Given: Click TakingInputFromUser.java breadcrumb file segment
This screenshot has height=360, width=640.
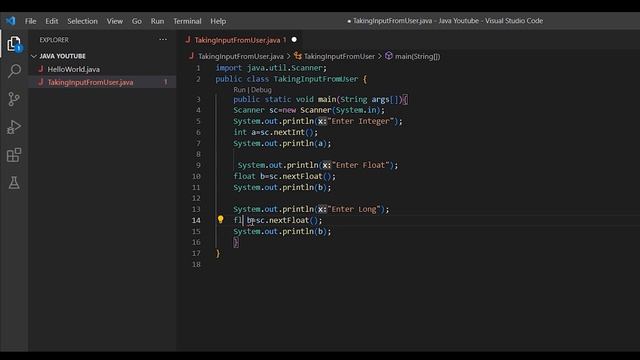Looking at the screenshot, I should pos(241,56).
